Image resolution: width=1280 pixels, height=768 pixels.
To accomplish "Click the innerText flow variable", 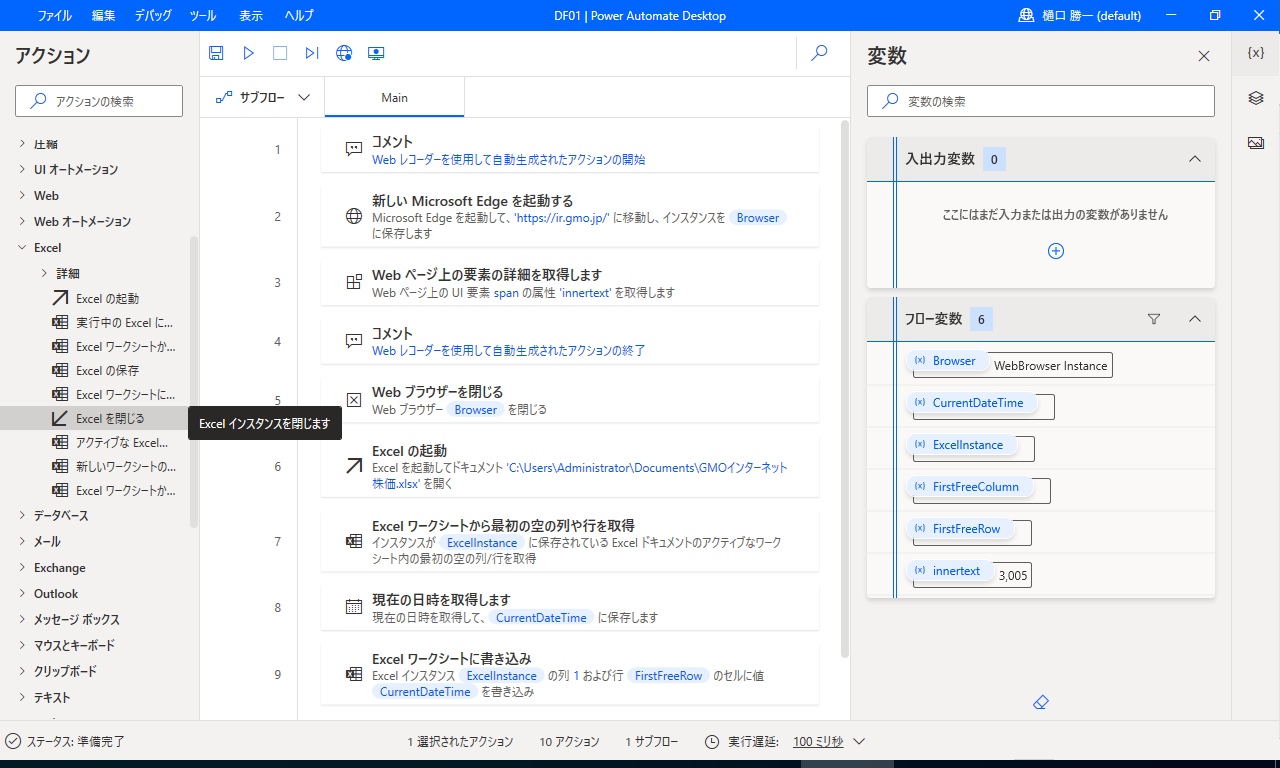I will click(950, 571).
